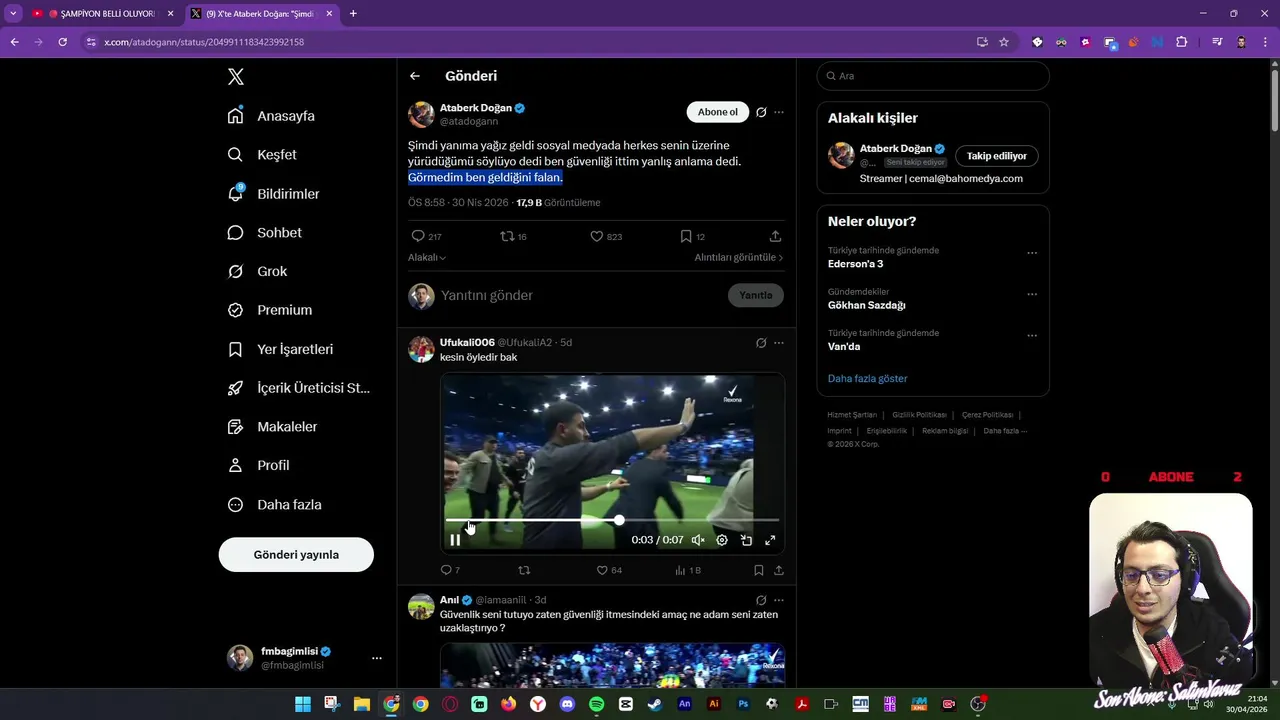The image size is (1280, 720).
Task: Share Ufukali006's comment
Action: (779, 570)
